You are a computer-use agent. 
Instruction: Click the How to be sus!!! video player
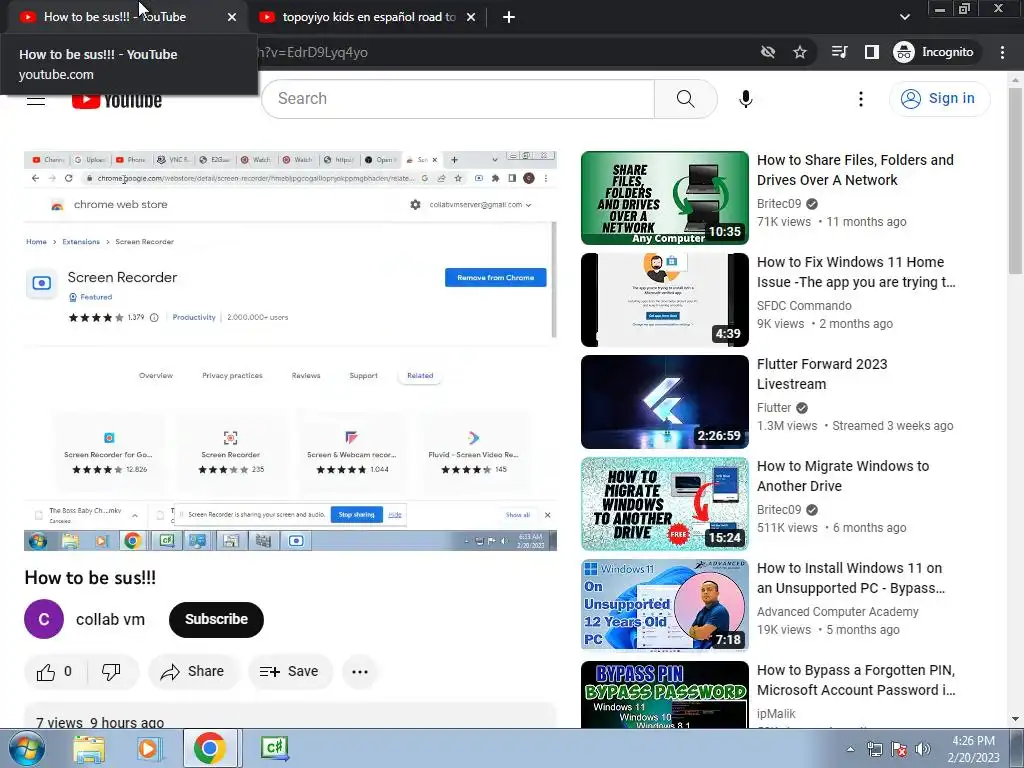click(291, 351)
